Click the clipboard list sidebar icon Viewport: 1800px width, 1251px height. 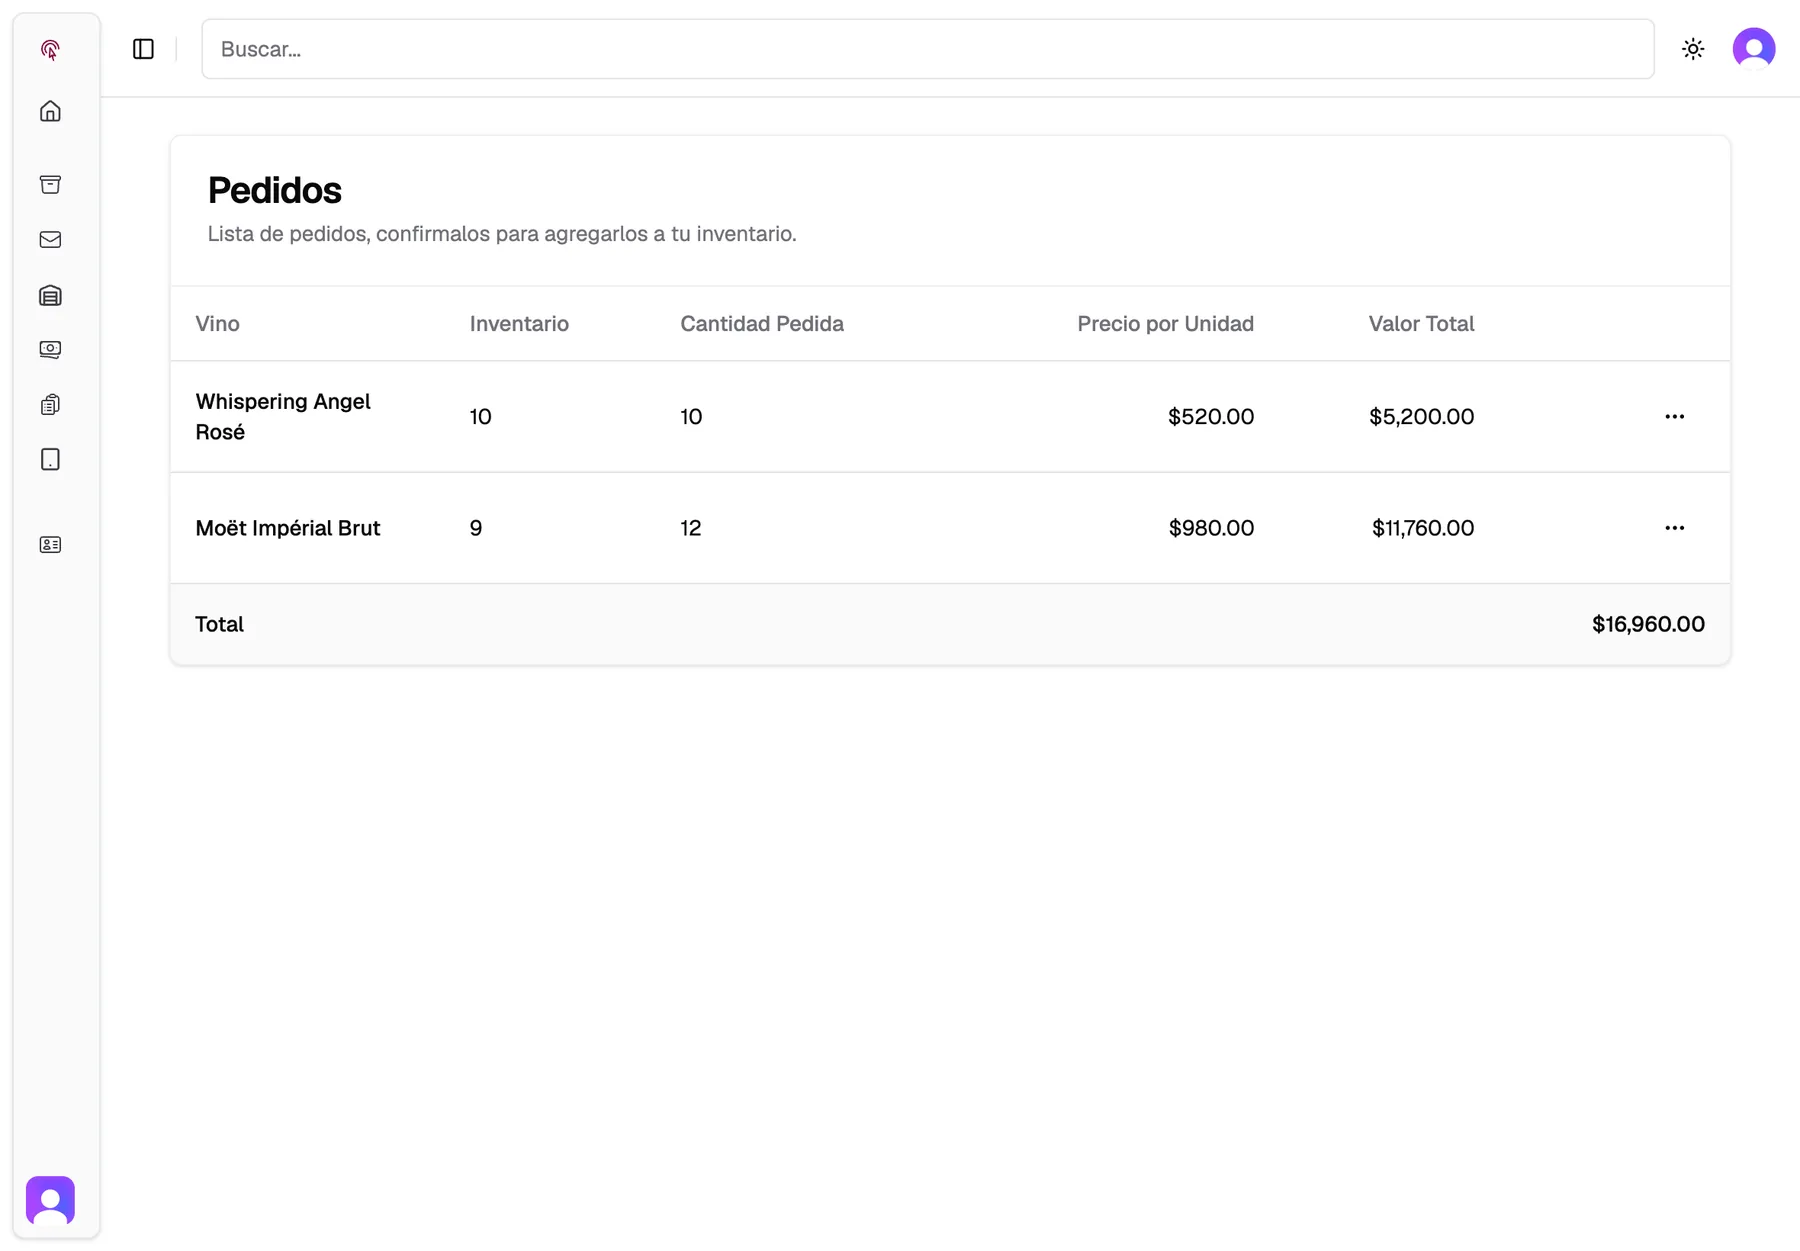(50, 404)
